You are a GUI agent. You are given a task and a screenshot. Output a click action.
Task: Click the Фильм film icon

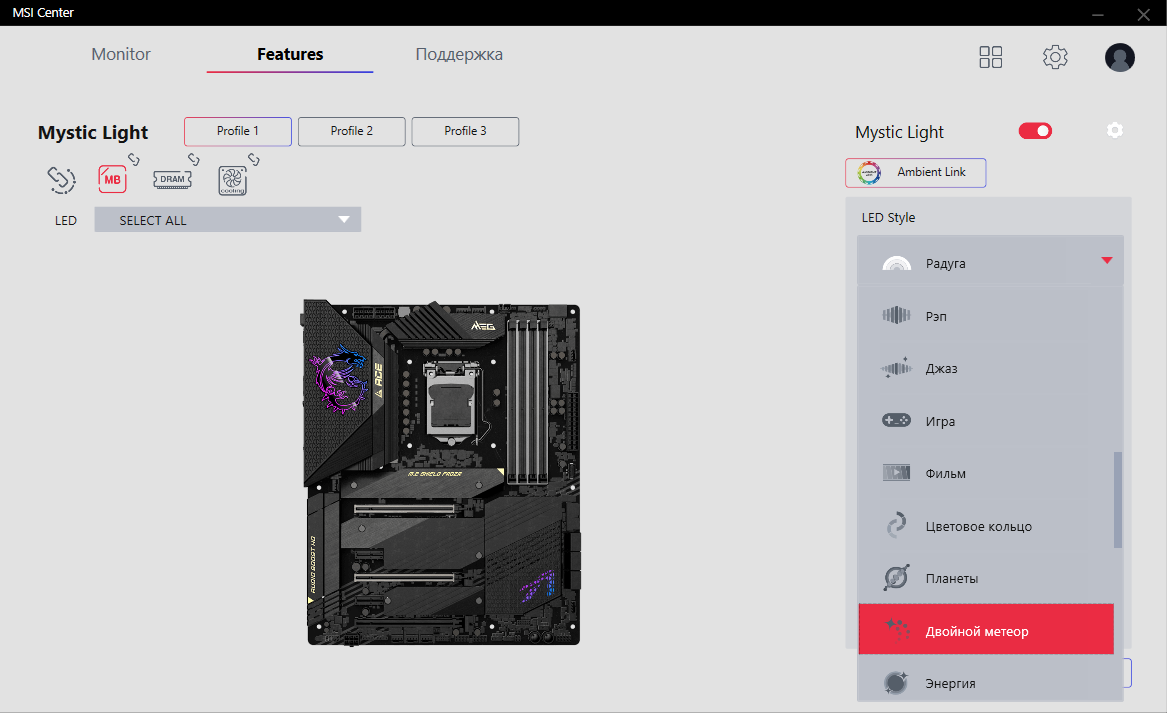(896, 473)
